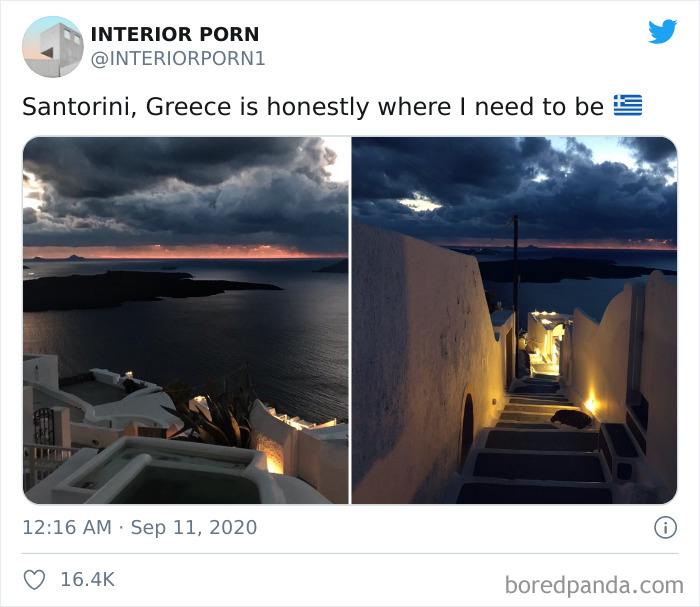Click the Greek flag emoji
Screen dimensions: 700x607
tap(628, 106)
